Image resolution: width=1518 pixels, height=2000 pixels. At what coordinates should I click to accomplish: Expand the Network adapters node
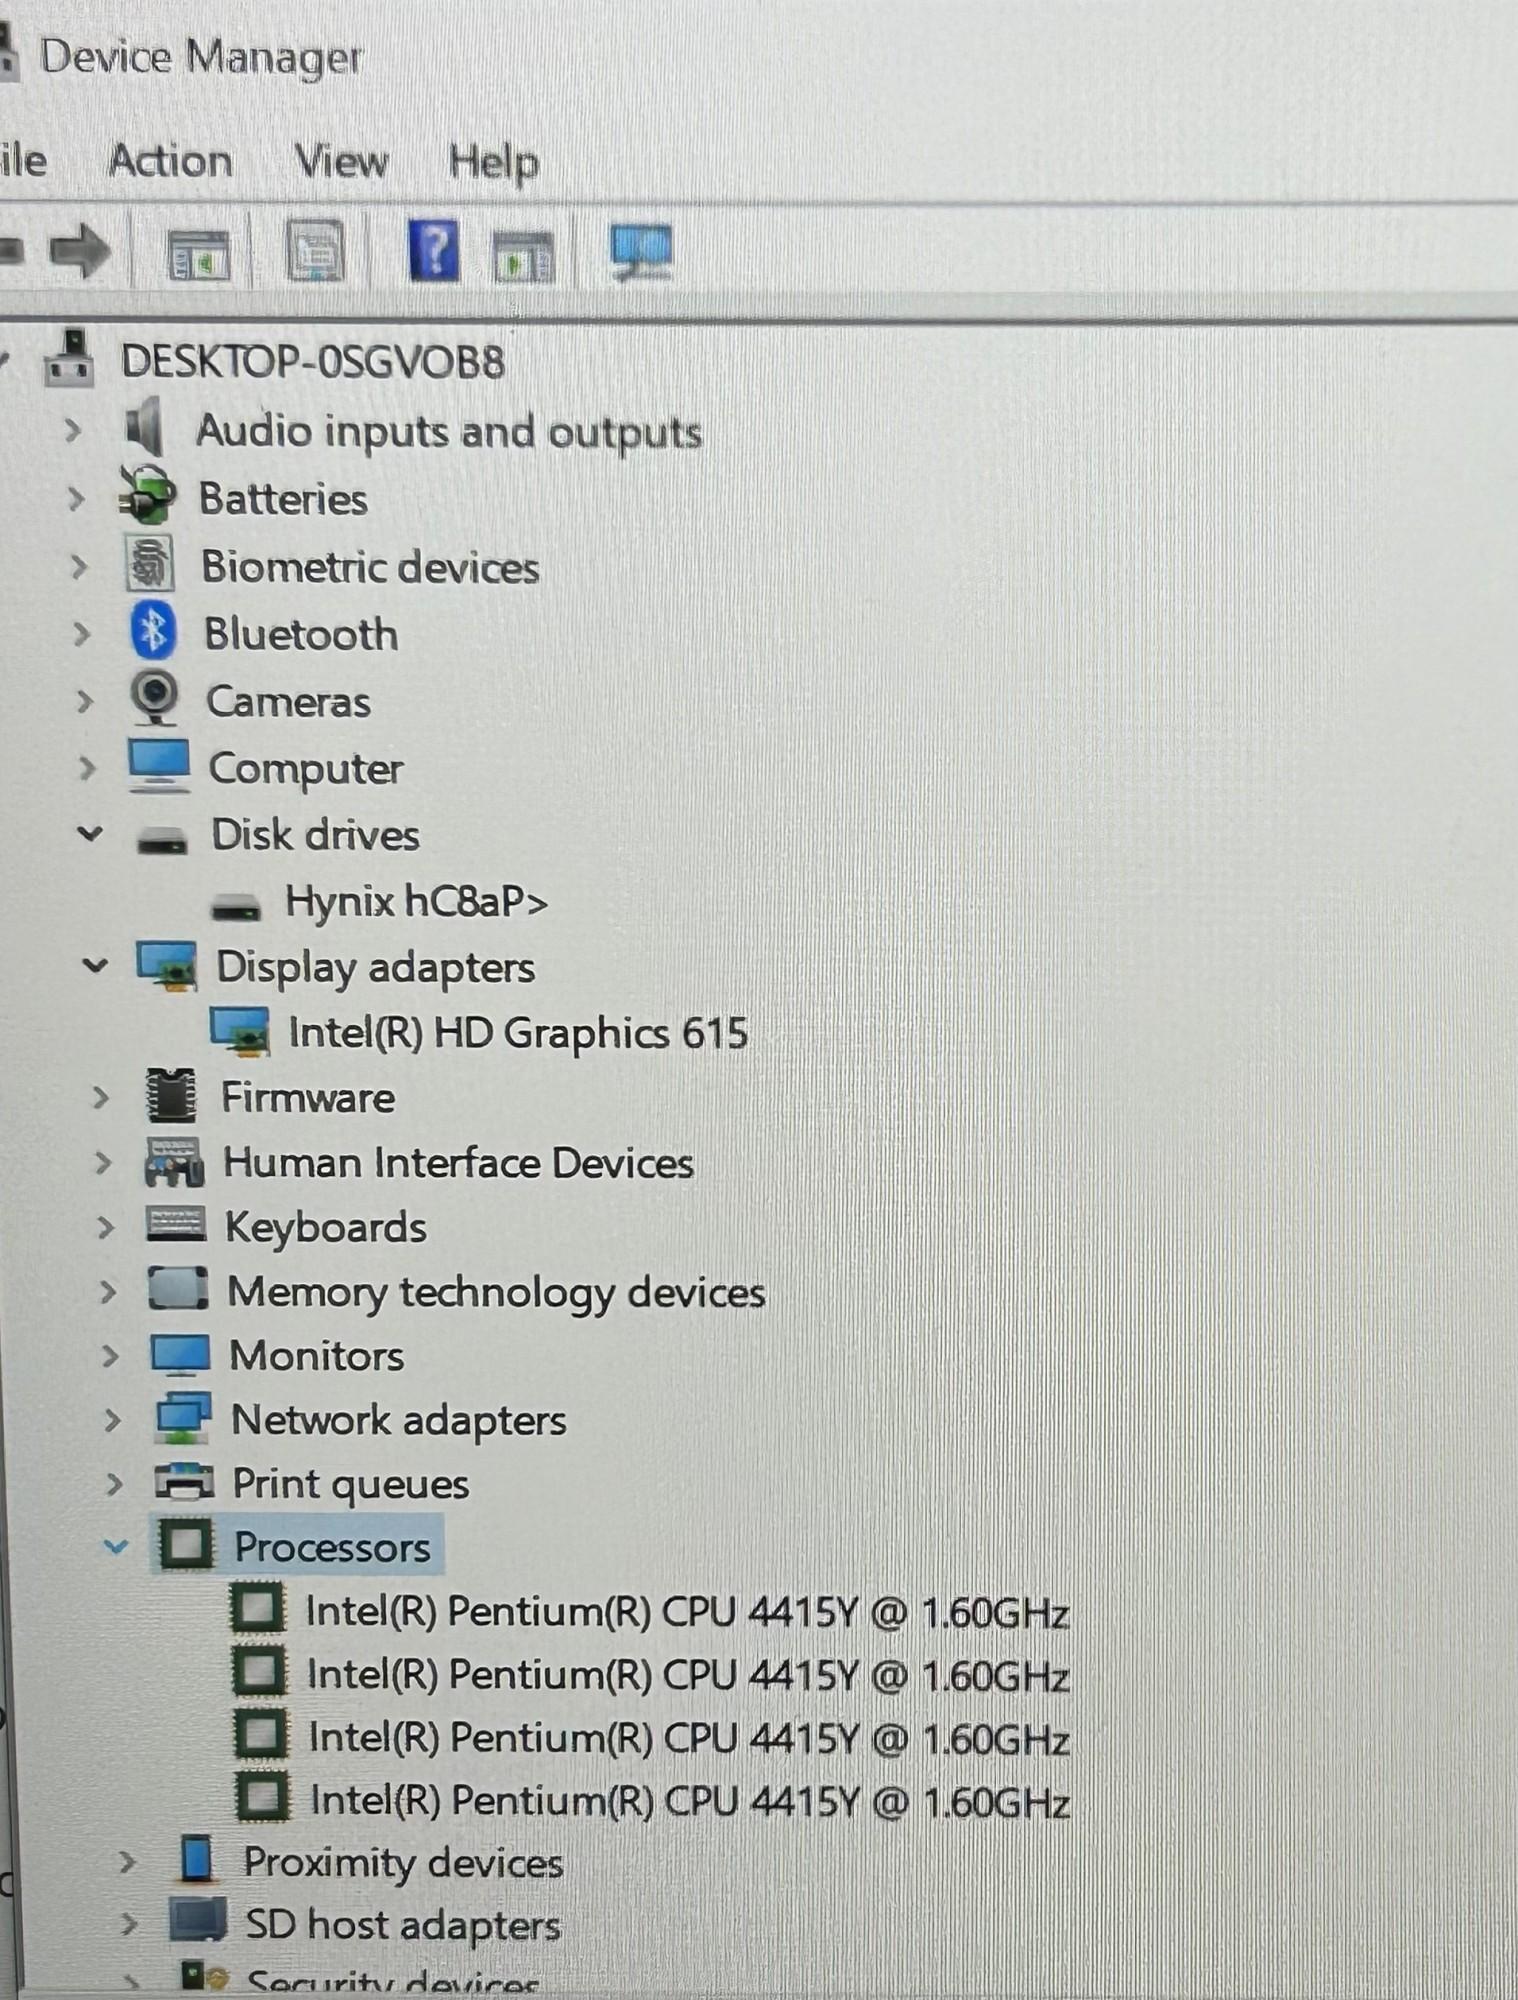coord(112,1420)
